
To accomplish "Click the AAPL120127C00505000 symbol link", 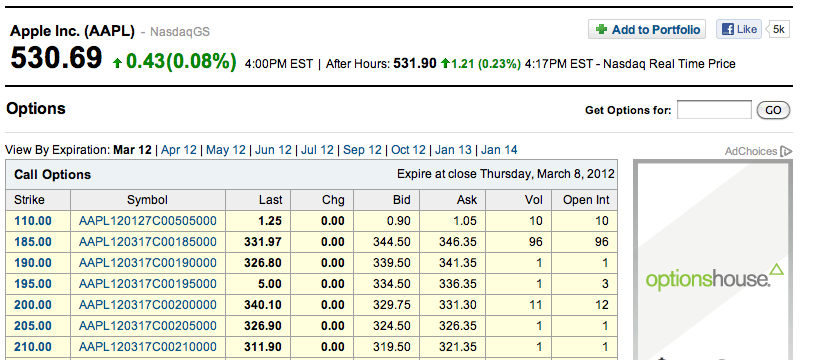I will tap(147, 221).
